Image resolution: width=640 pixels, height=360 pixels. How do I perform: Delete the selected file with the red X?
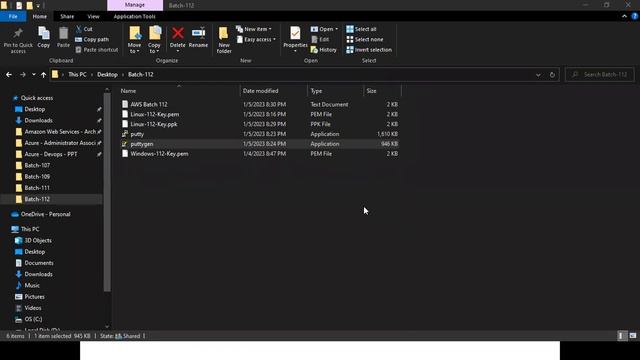click(x=178, y=38)
